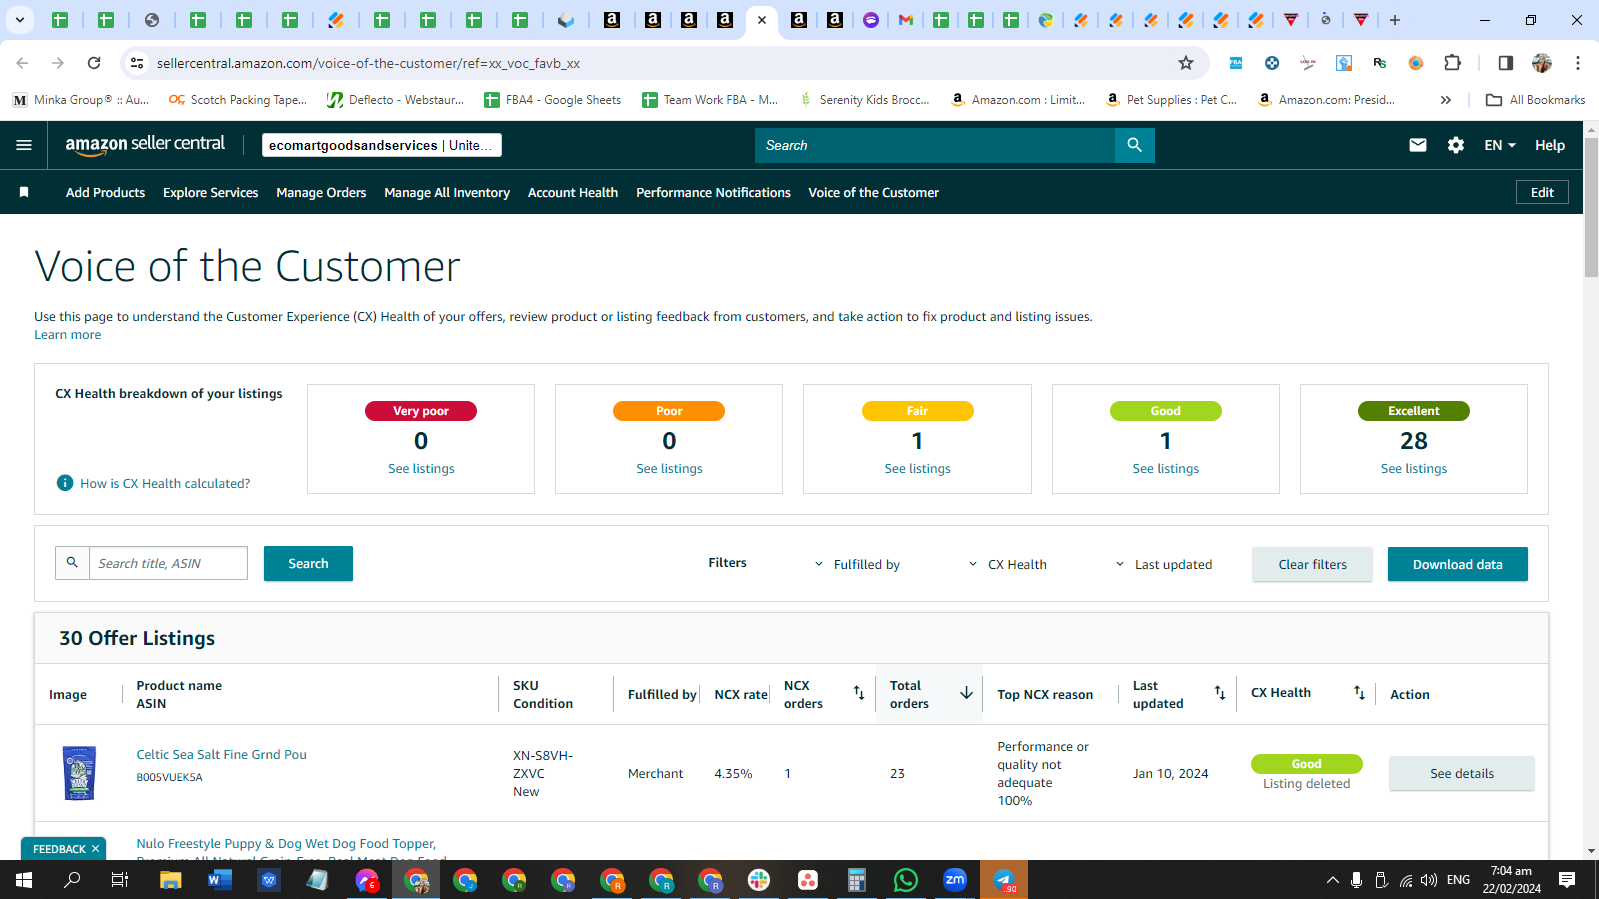The image size is (1599, 899).
Task: Toggle the browser side panel
Action: [x=1505, y=63]
